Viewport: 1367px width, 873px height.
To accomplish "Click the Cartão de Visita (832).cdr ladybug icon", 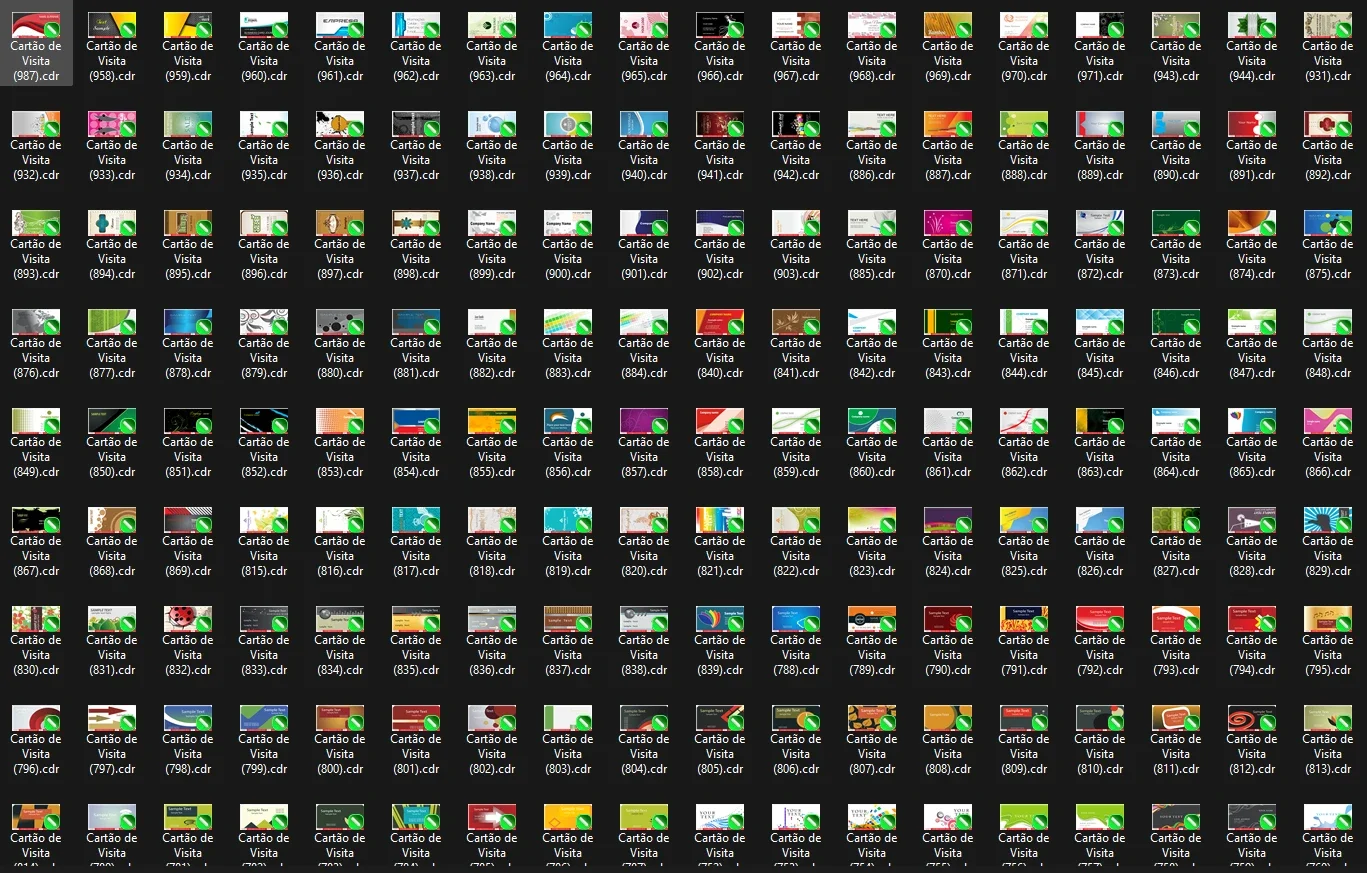I will coord(188,619).
